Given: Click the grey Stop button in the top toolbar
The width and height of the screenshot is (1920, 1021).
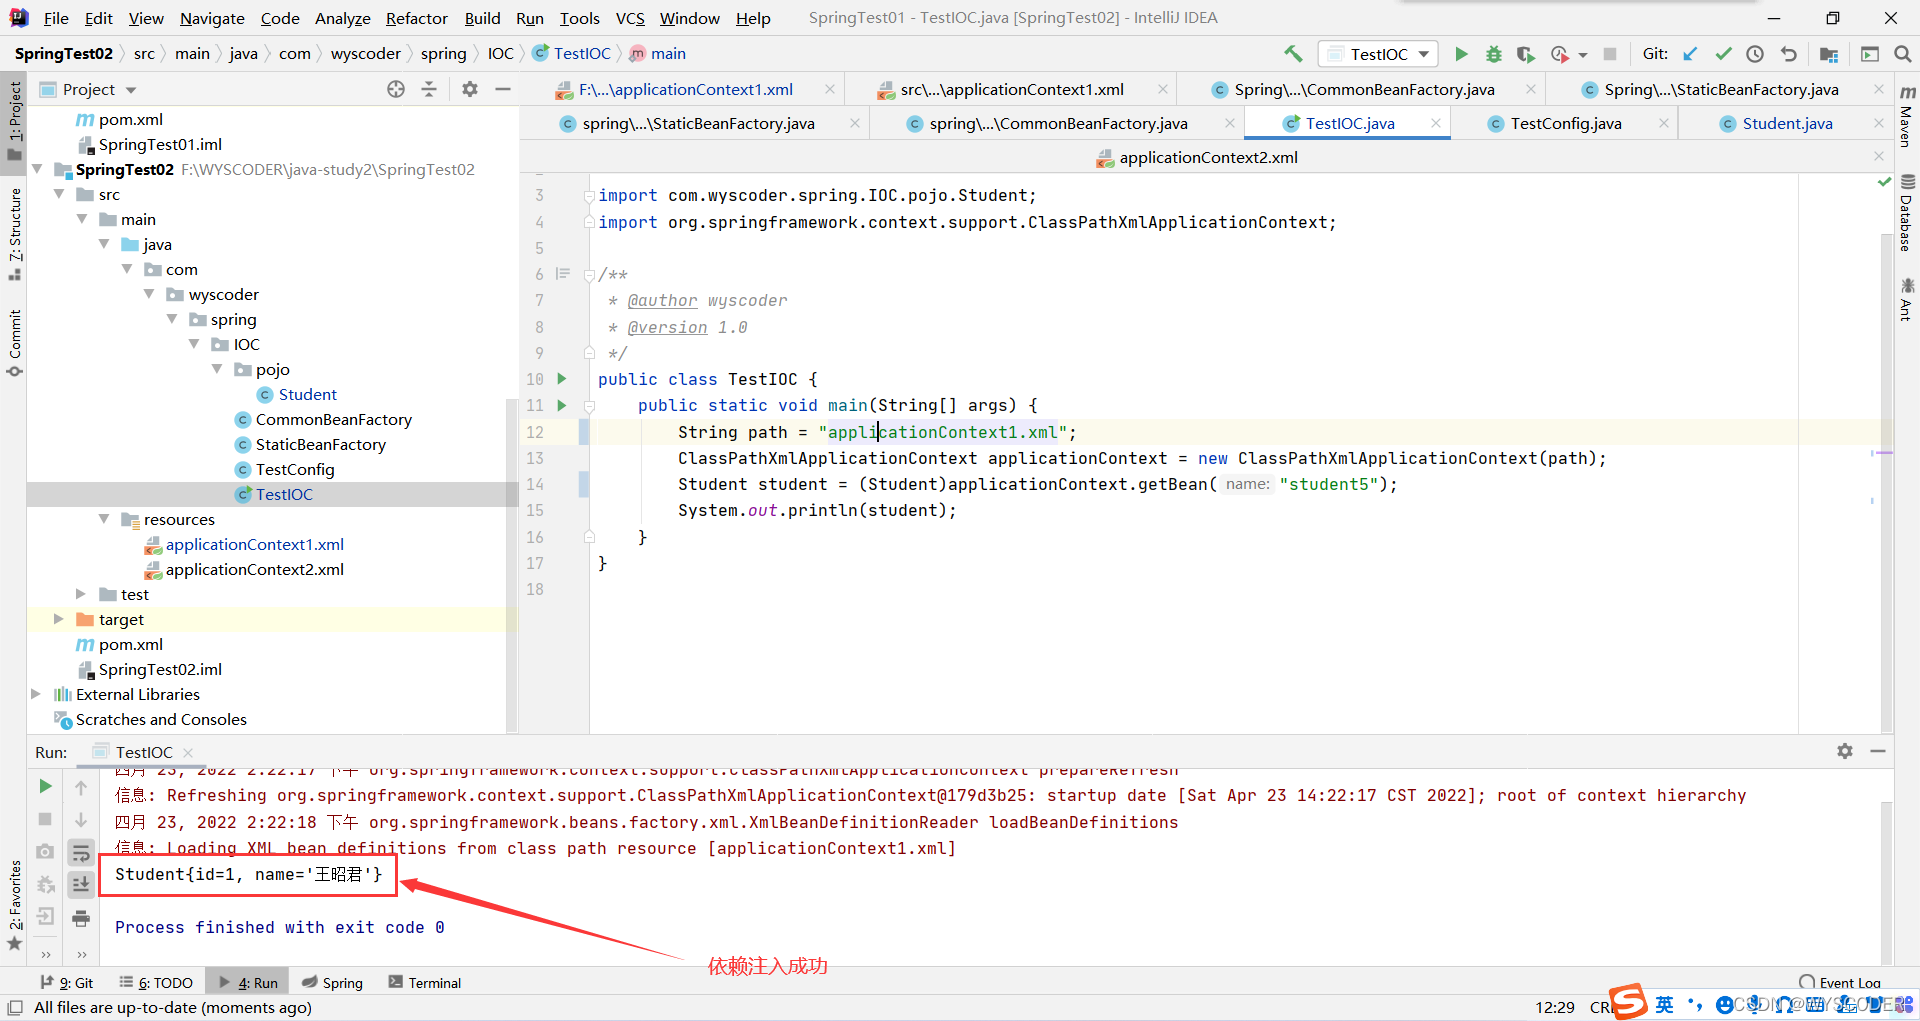Looking at the screenshot, I should (1610, 54).
